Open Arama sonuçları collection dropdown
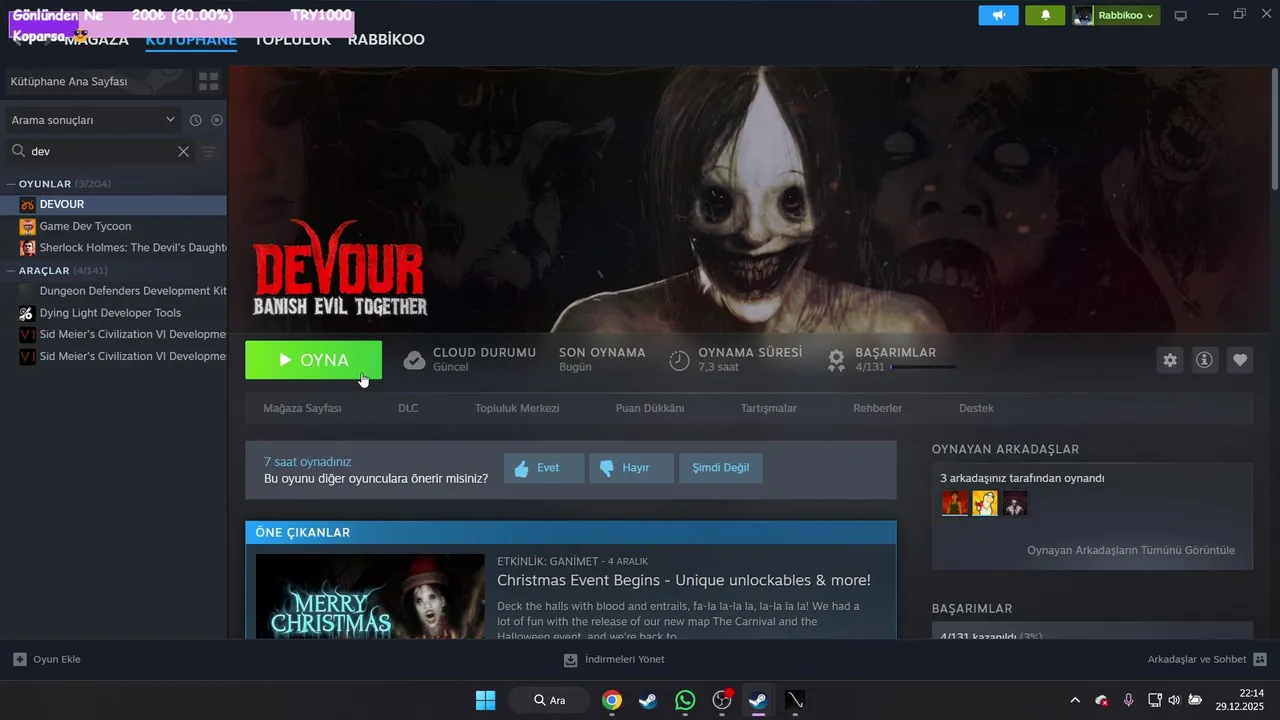The height and width of the screenshot is (720, 1280). [x=93, y=120]
